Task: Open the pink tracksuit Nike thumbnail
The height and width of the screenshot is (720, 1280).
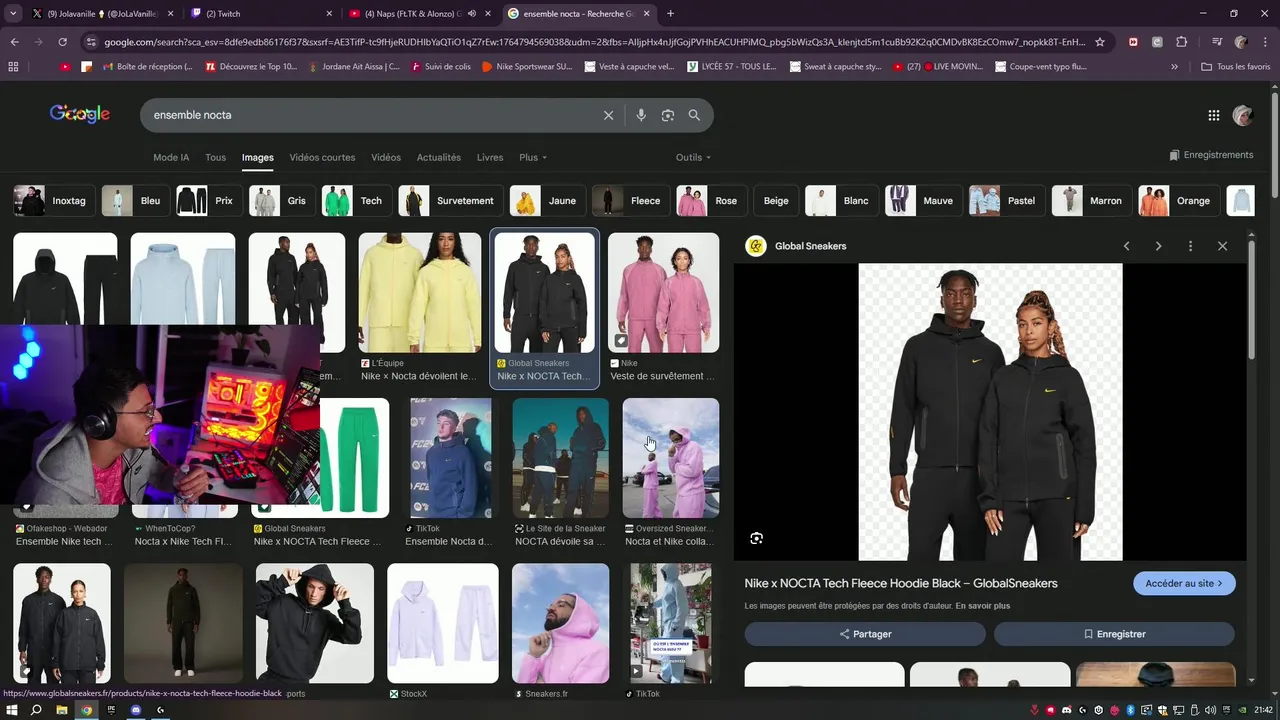Action: point(663,293)
